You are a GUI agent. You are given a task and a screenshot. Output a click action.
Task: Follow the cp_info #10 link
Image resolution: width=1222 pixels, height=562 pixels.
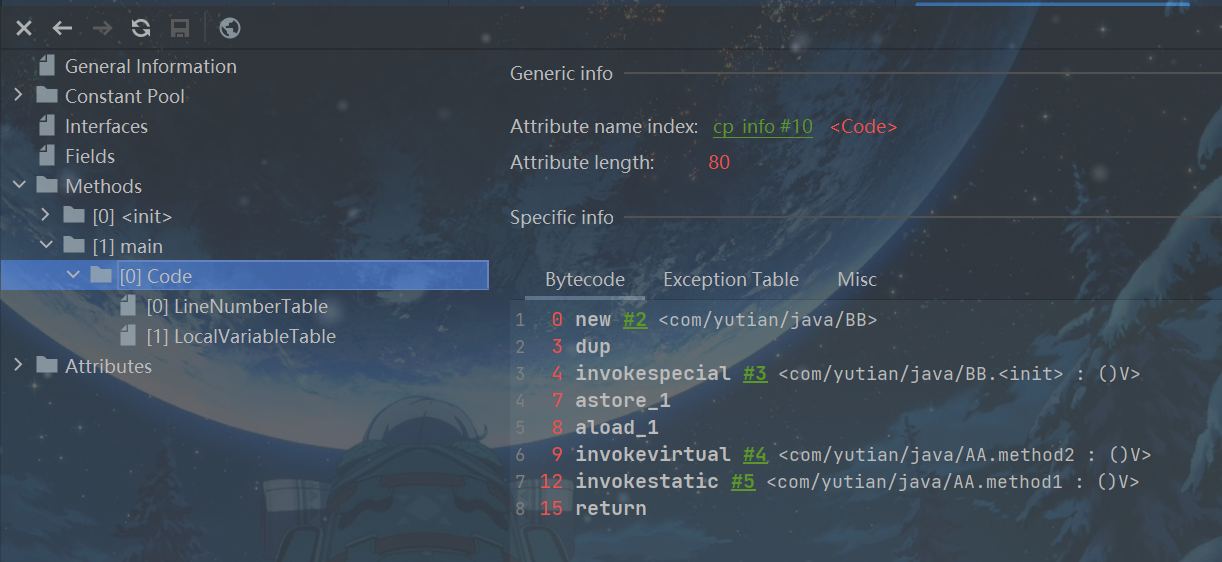[762, 128]
